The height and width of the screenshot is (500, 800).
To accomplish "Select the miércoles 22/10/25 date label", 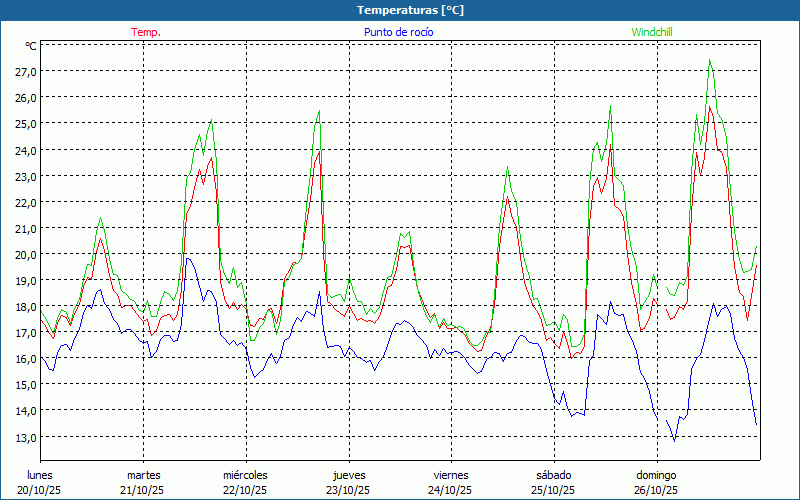I will (x=245, y=482).
